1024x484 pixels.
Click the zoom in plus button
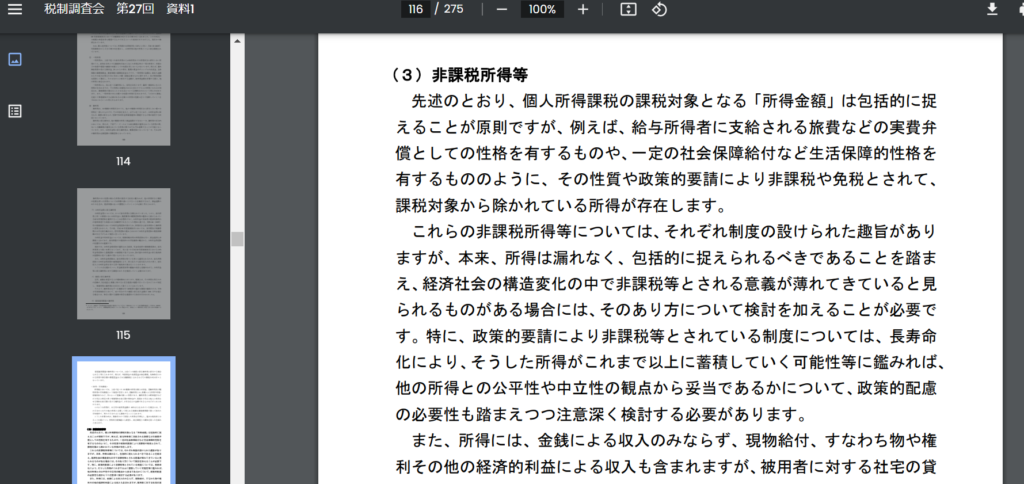coord(583,9)
